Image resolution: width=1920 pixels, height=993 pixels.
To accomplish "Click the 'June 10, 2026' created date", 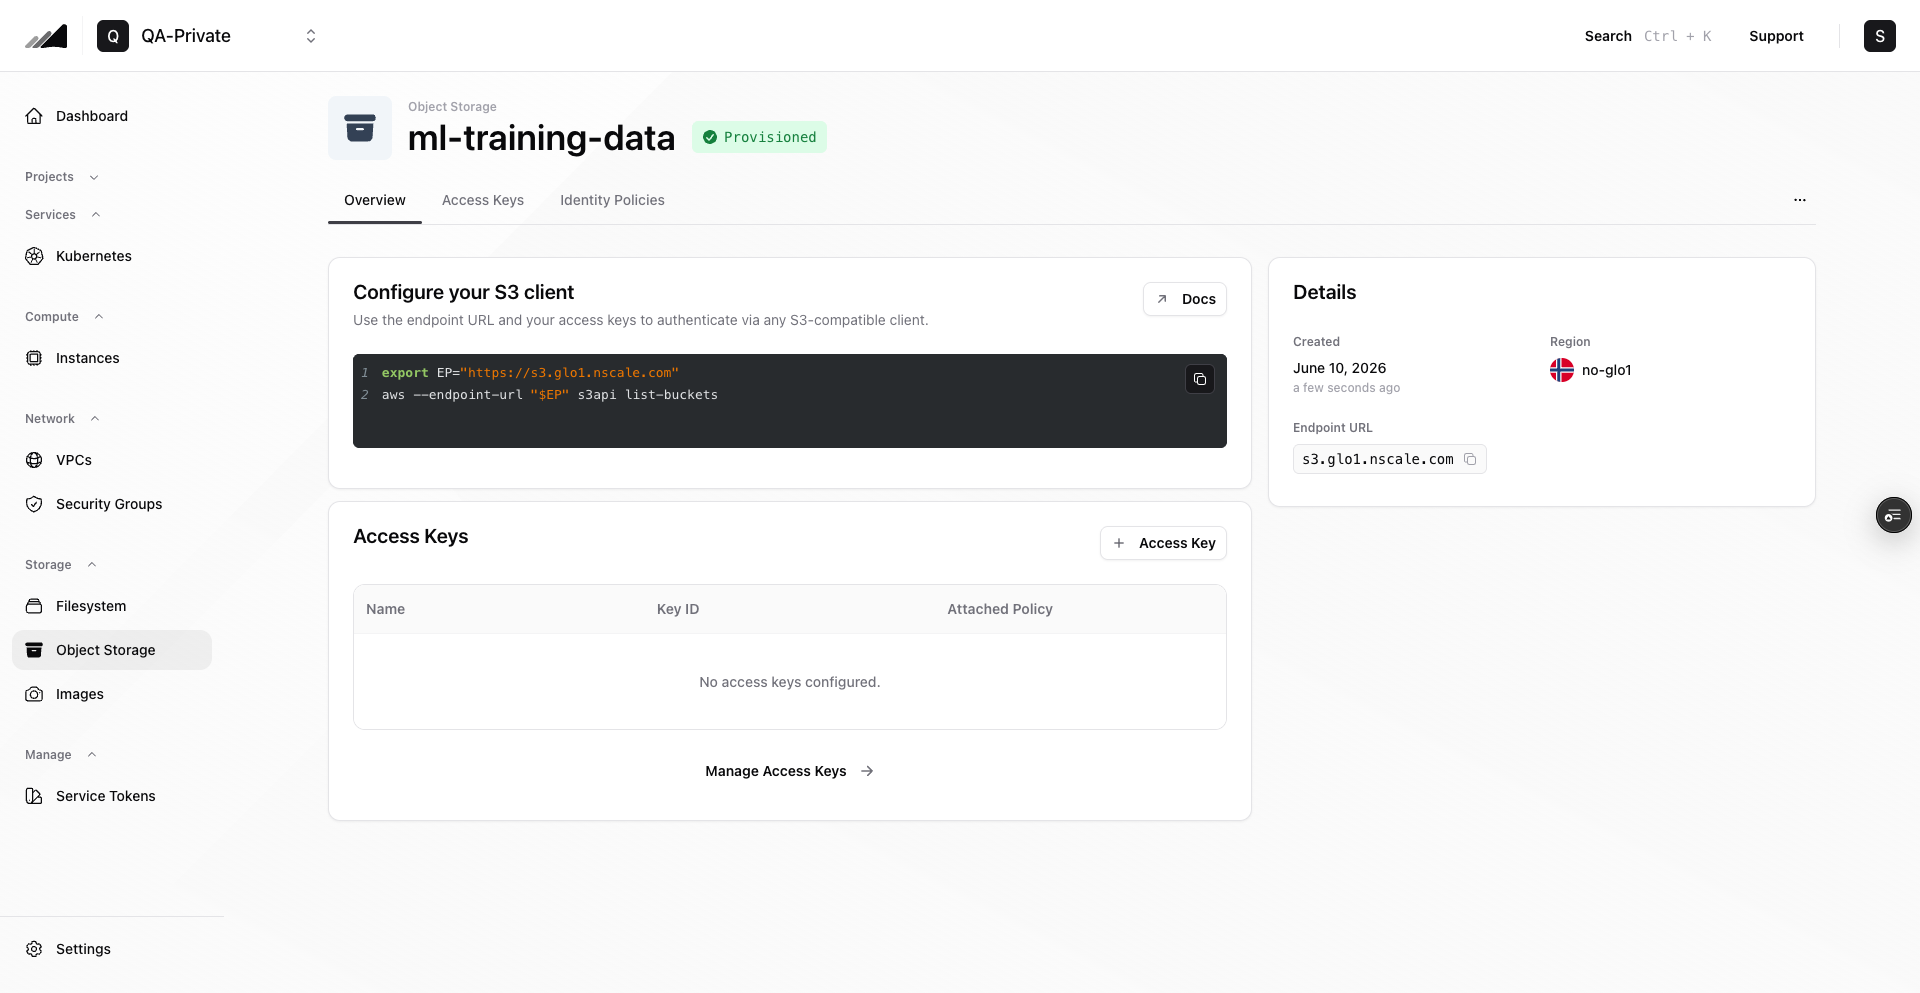I will 1339,368.
